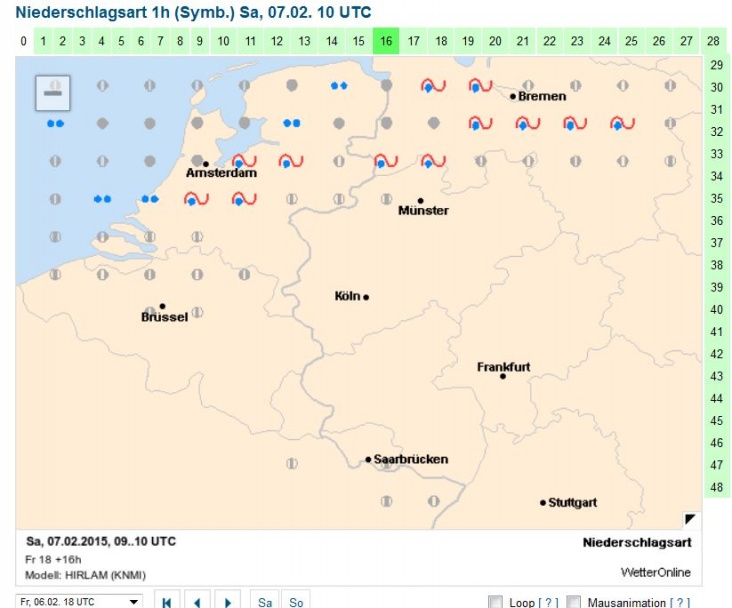Viewport: 732px width, 608px height.
Task: Open the help link next to Loop
Action: tap(548, 602)
